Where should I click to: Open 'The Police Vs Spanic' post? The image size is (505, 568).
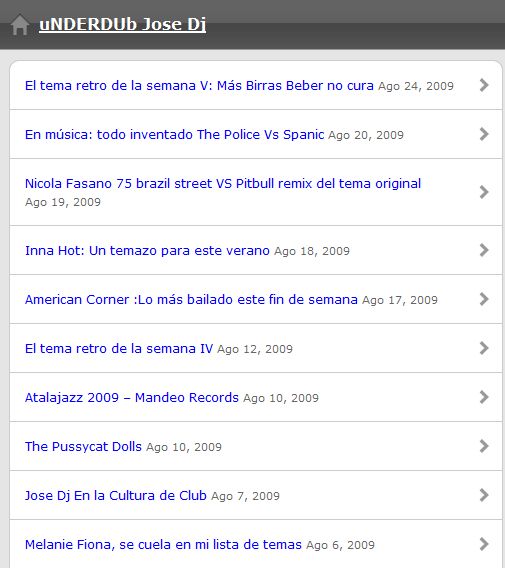point(174,134)
